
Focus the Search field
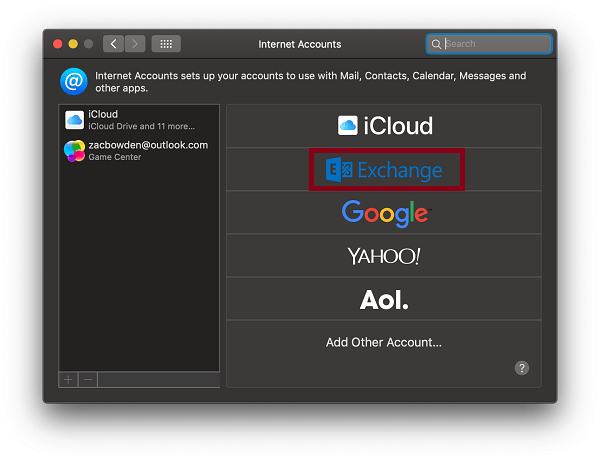click(489, 44)
